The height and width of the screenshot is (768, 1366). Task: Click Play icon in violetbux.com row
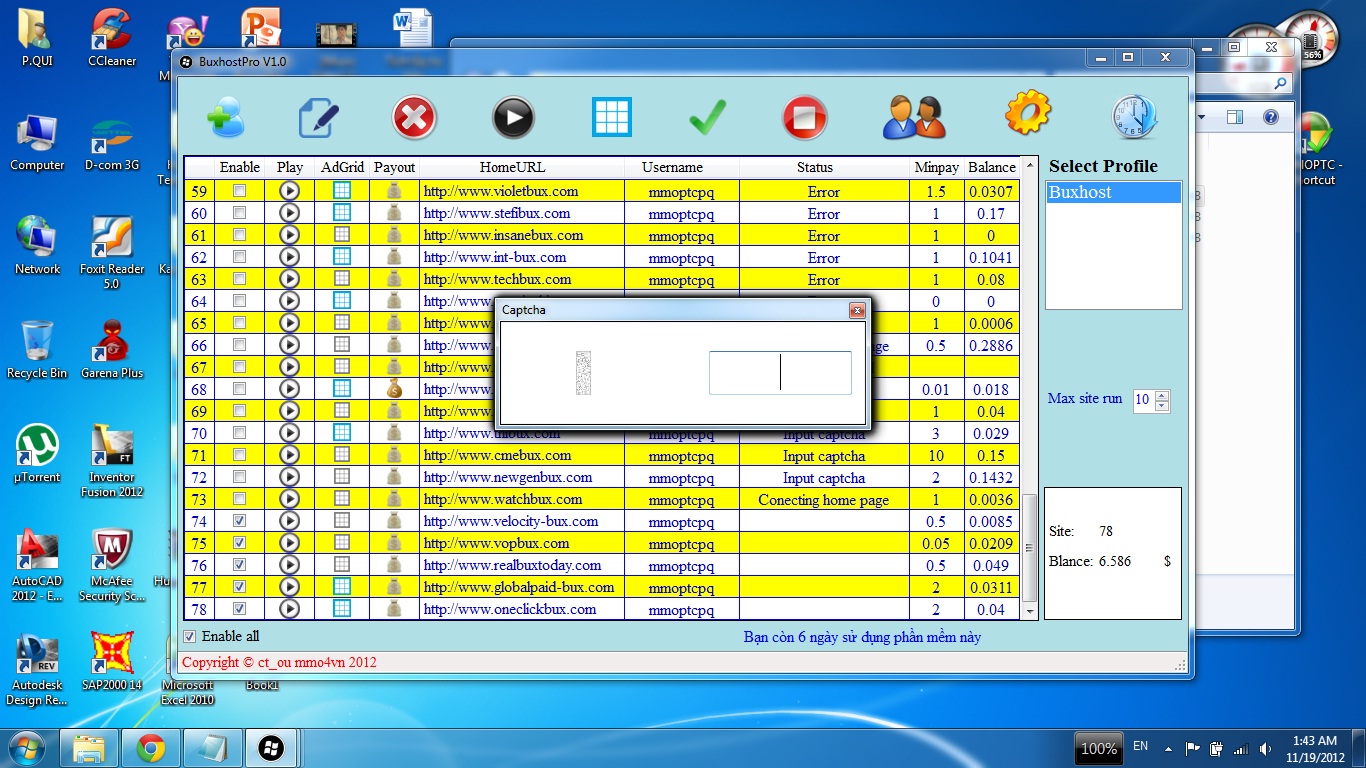pos(289,191)
